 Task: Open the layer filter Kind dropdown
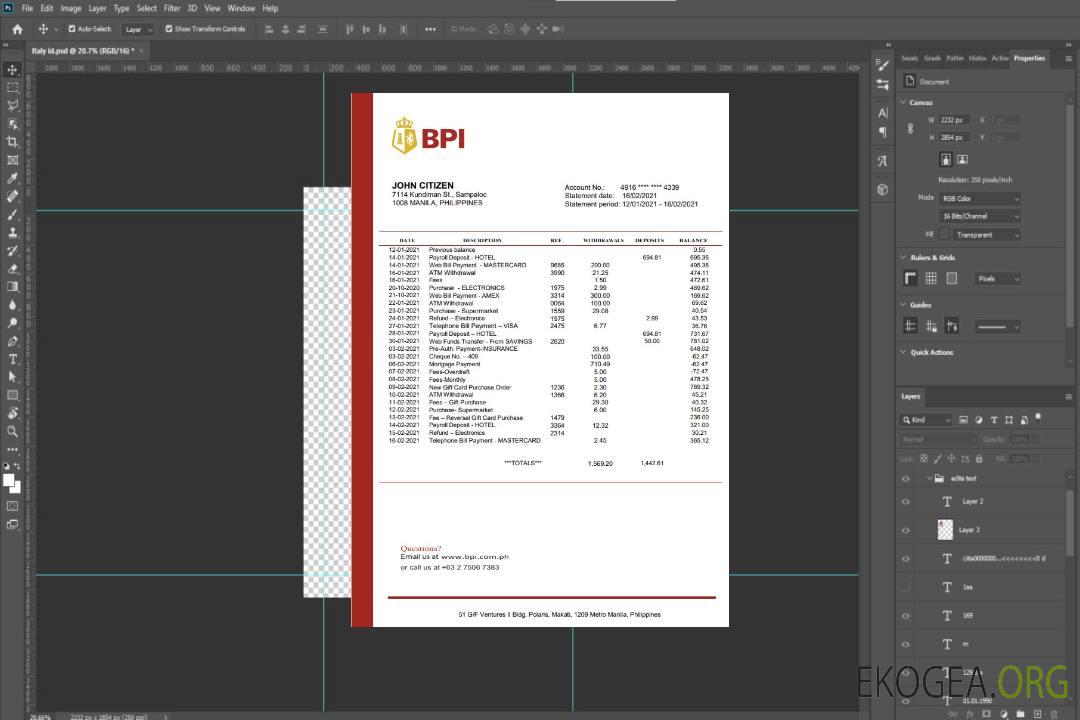[x=926, y=420]
